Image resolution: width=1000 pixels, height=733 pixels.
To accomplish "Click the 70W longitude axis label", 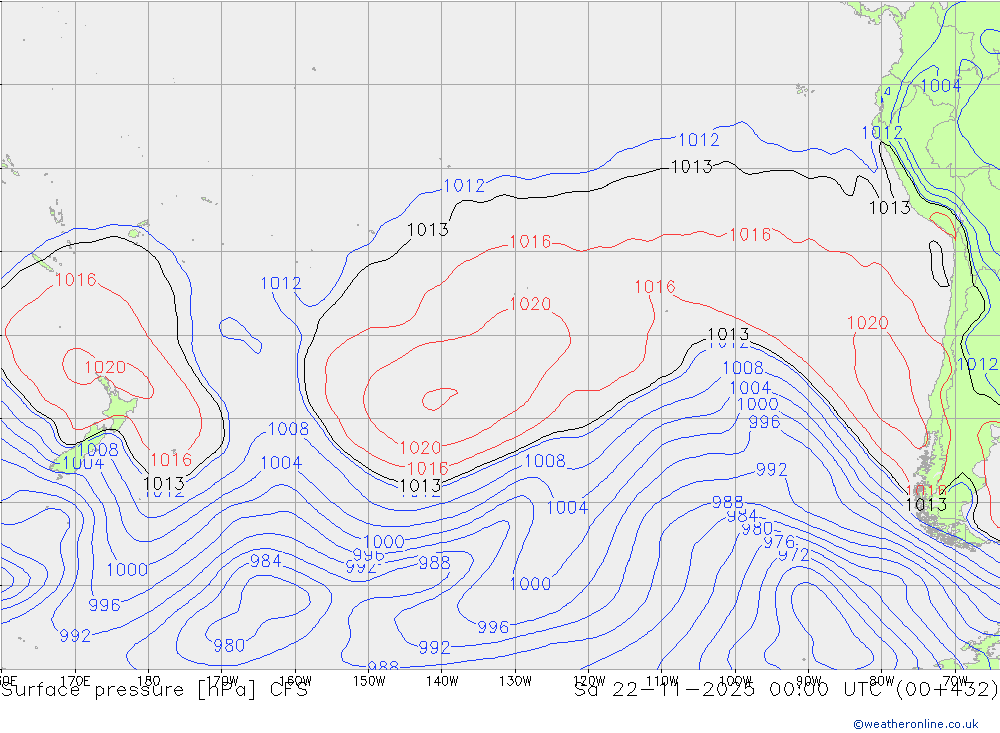I will point(955,680).
